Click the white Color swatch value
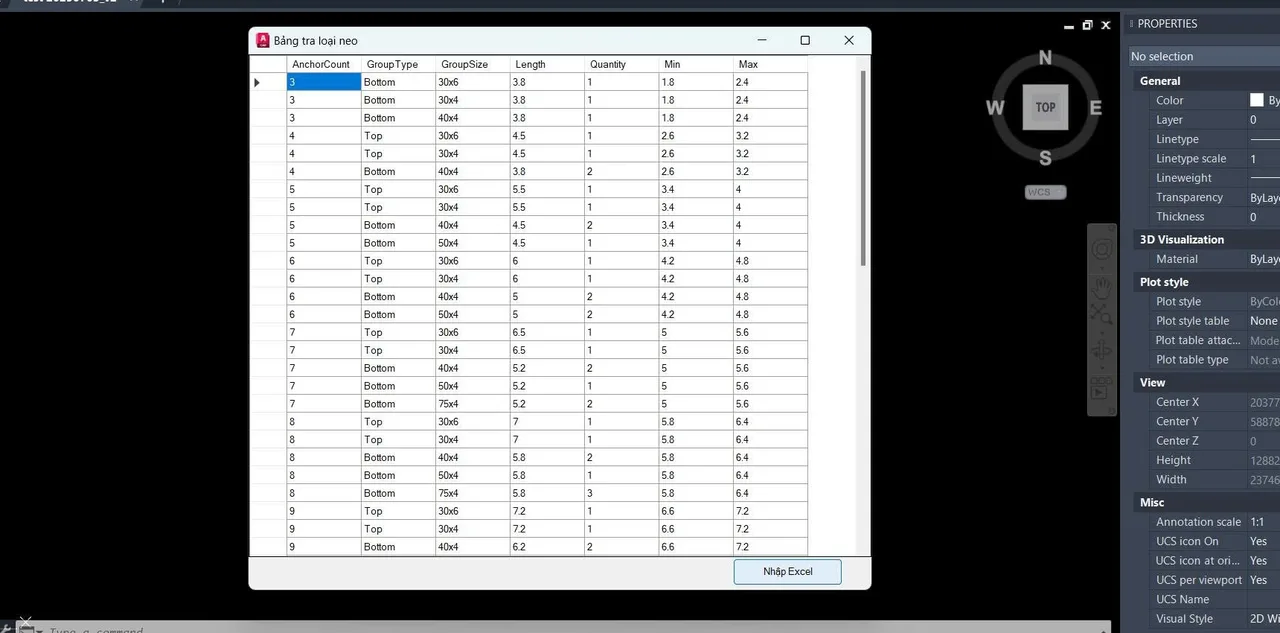Screen dimensions: 1280x633 point(1257,100)
